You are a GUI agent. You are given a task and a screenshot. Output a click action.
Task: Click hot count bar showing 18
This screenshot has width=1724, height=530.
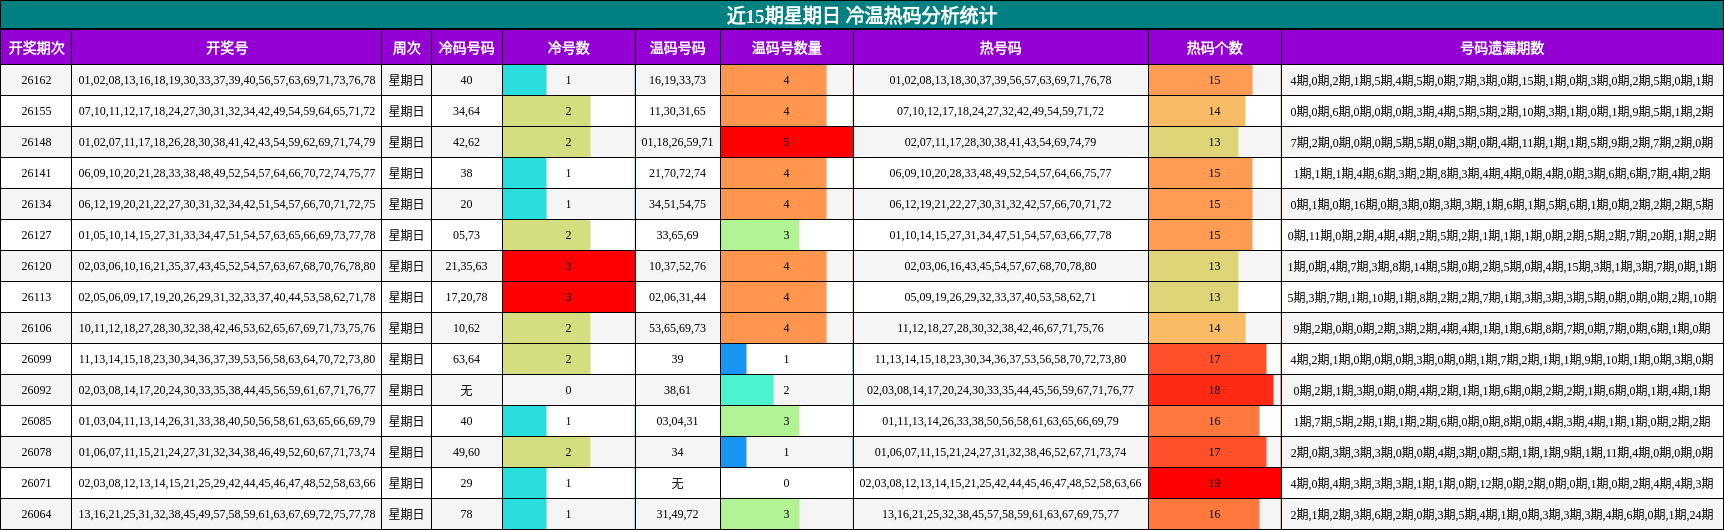tap(1211, 390)
